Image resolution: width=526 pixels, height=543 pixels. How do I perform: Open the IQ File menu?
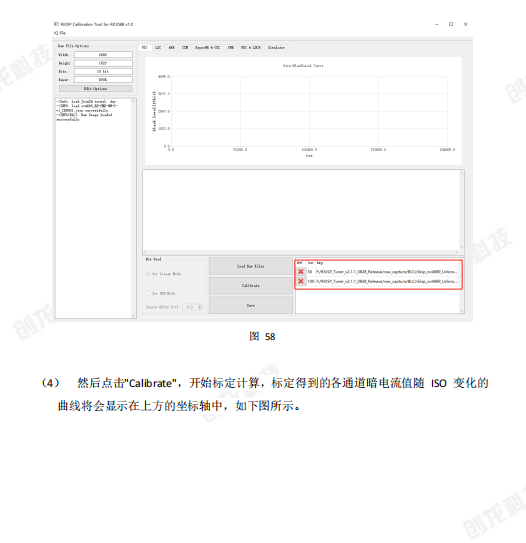(60, 33)
